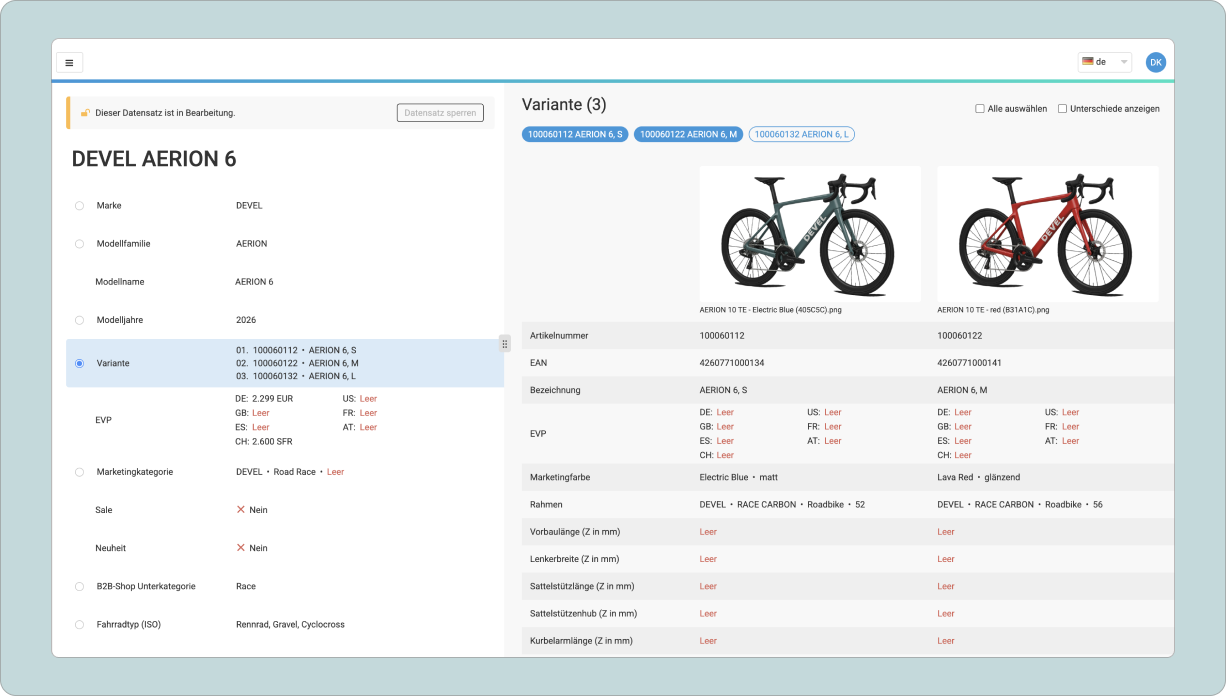Open the DK user avatar
The image size is (1226, 696).
(x=1156, y=62)
